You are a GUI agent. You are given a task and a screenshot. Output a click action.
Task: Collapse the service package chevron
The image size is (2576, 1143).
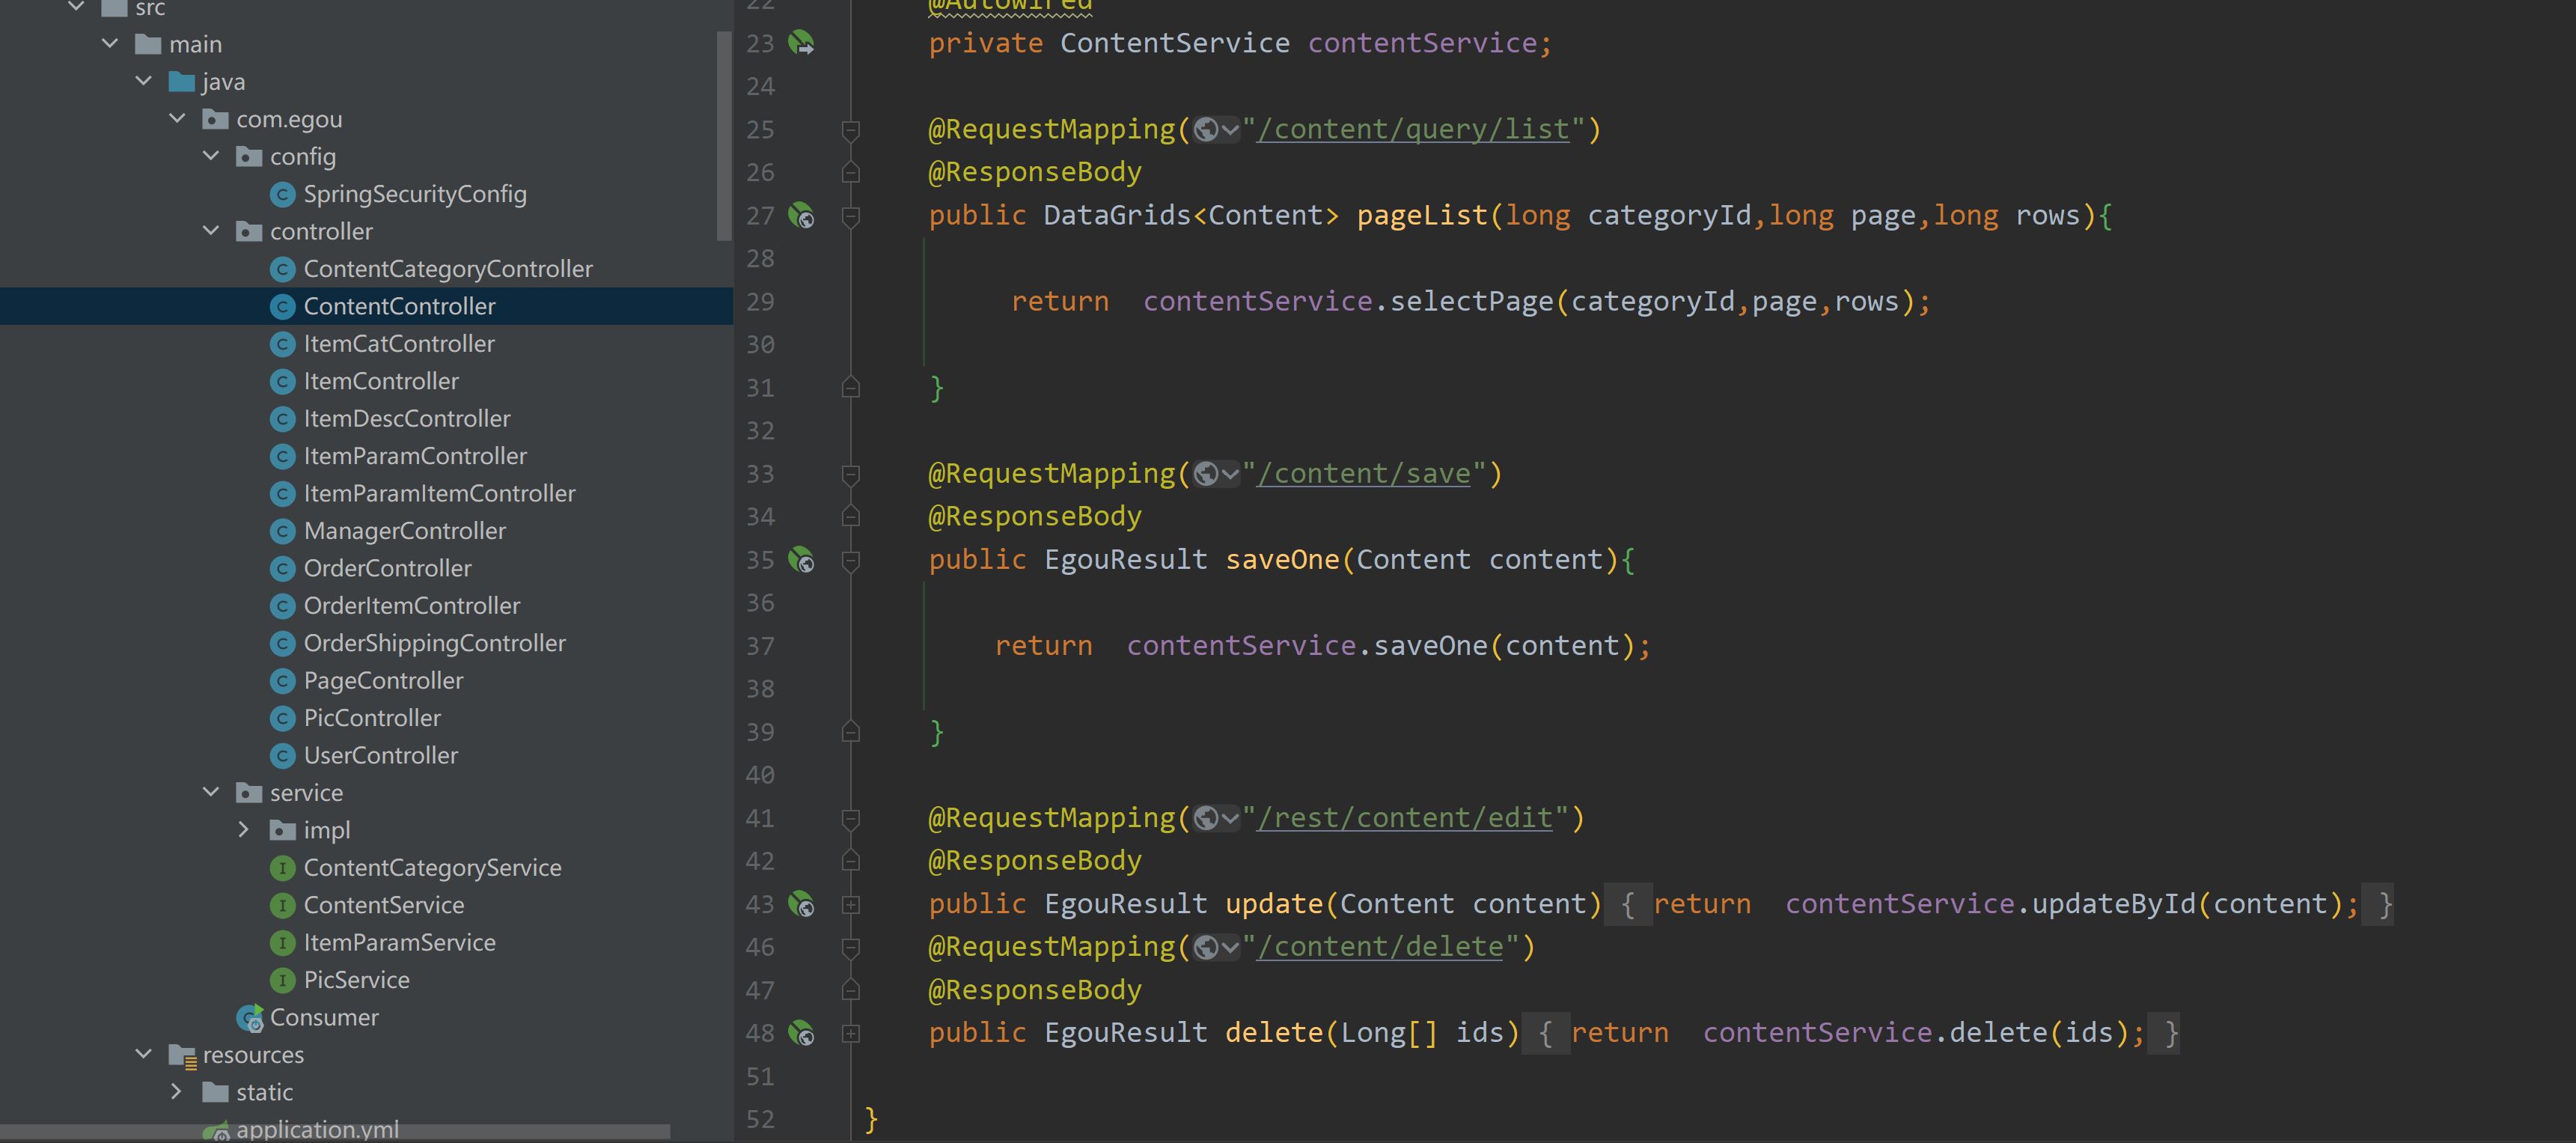tap(211, 792)
